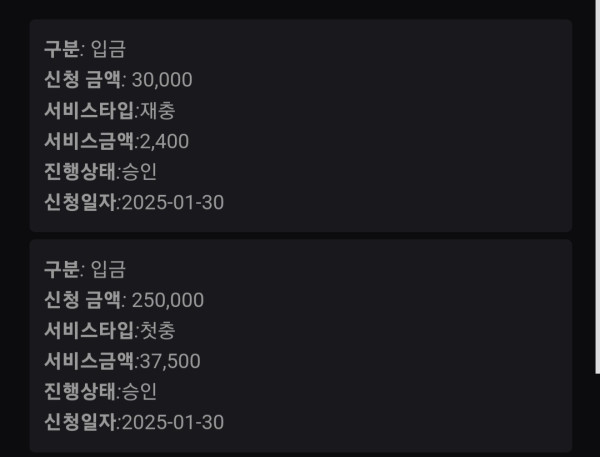Click 구분 label in the first record
600x457 pixels.
coord(62,50)
